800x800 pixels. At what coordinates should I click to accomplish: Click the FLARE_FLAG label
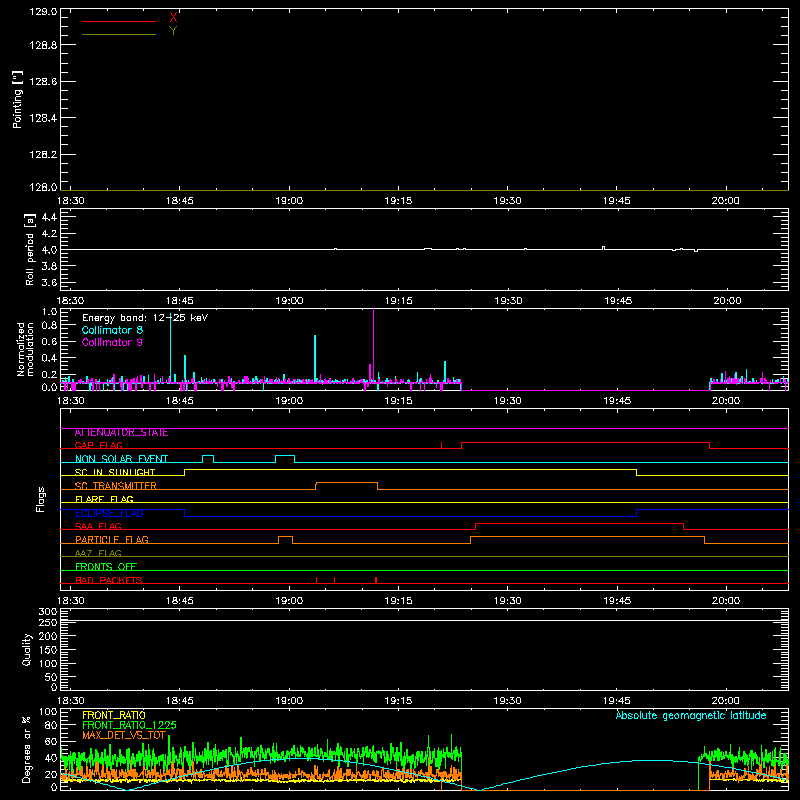(104, 499)
